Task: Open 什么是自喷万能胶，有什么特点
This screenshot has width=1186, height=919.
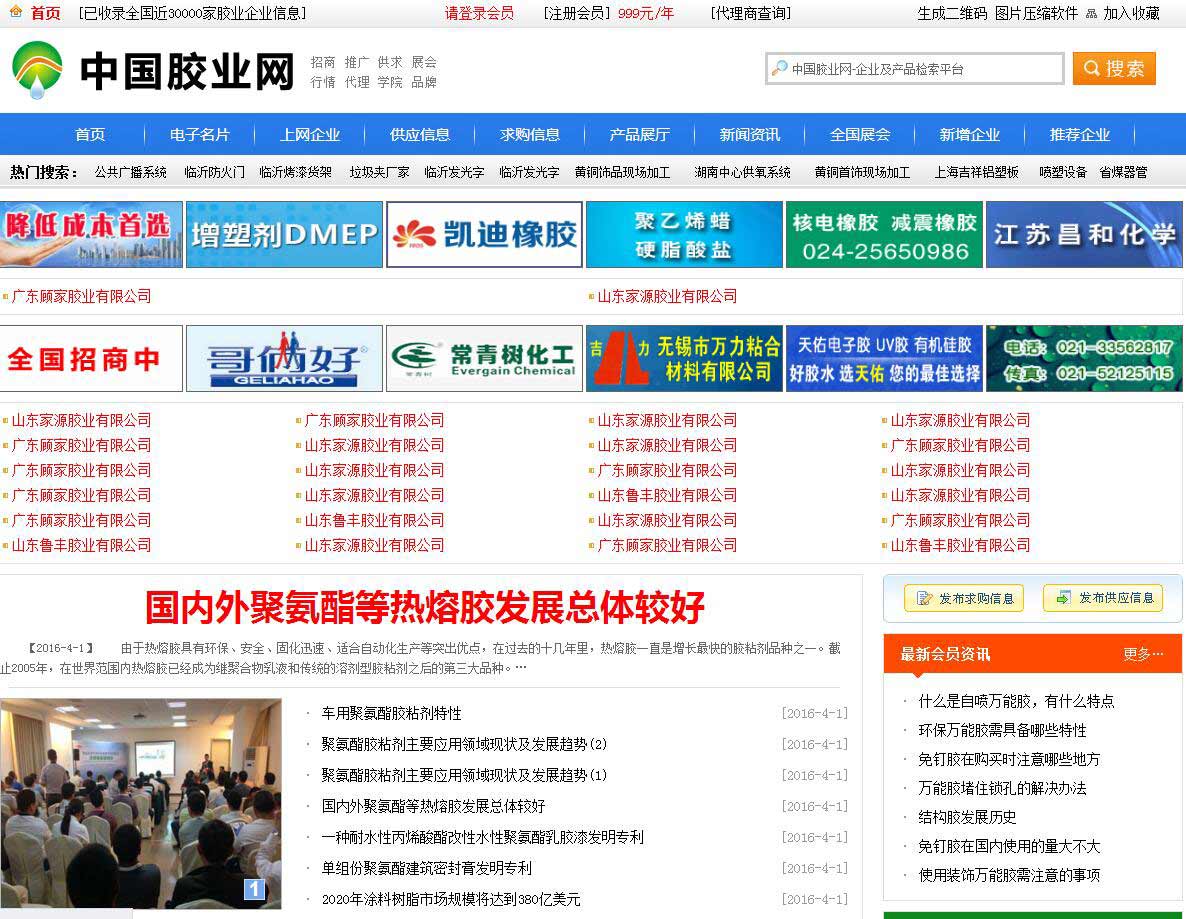Action: pos(1016,701)
